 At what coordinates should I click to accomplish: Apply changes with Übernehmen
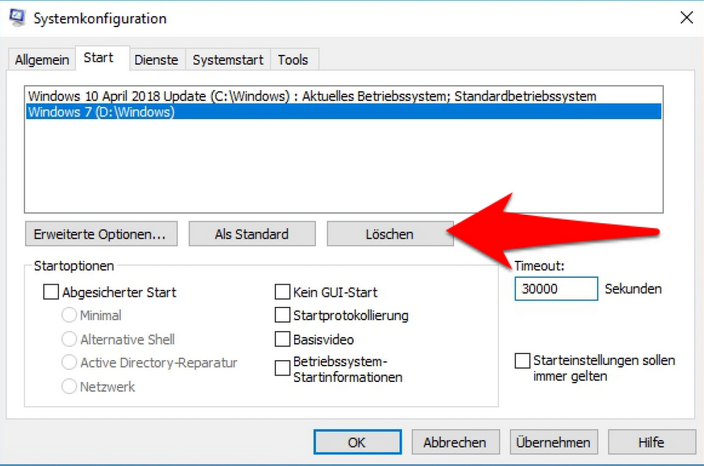pyautogui.click(x=554, y=442)
